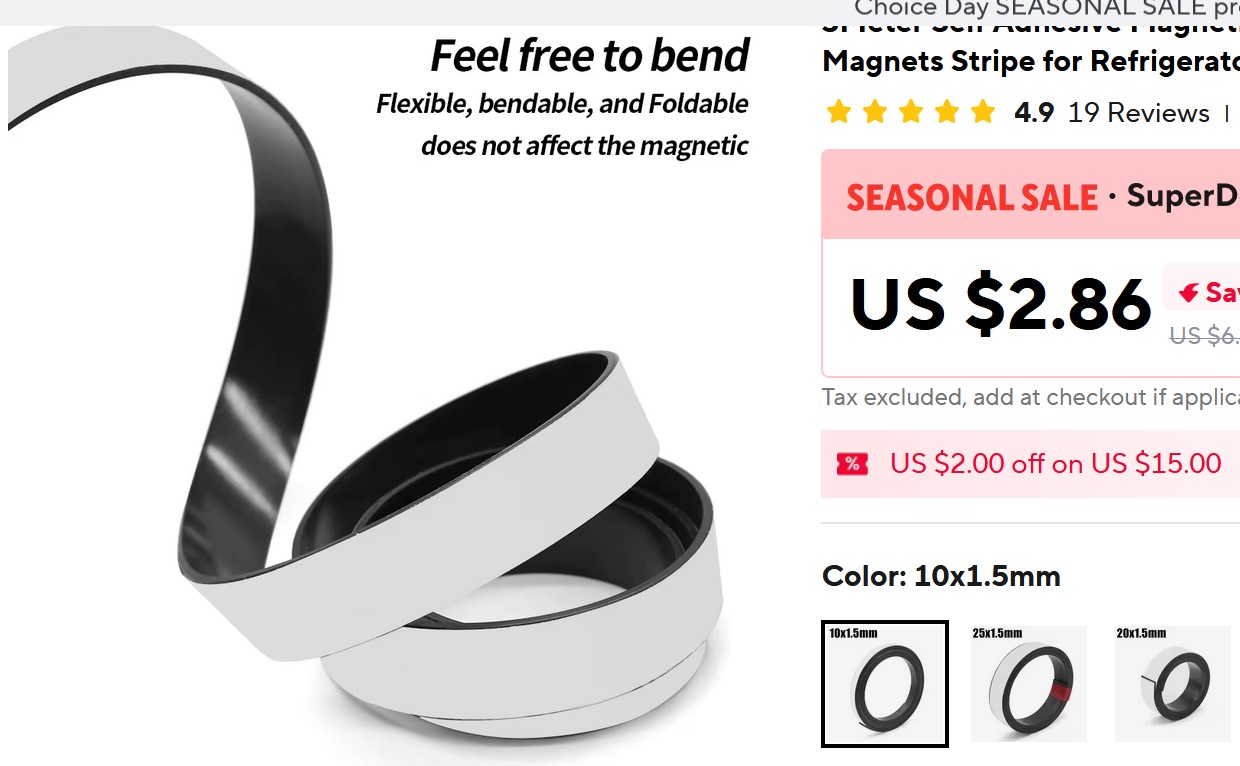1240x766 pixels.
Task: Click the SuperDeals text beside SEASONAL SALE
Action: pyautogui.click(x=1183, y=196)
